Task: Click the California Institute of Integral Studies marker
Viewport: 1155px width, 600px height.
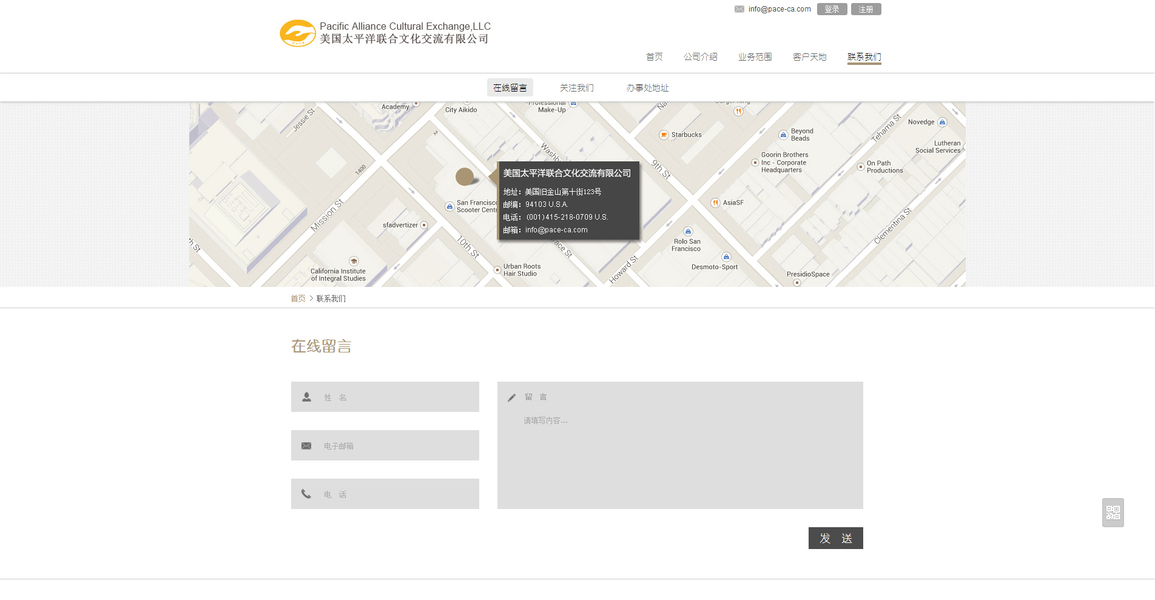Action: (354, 261)
